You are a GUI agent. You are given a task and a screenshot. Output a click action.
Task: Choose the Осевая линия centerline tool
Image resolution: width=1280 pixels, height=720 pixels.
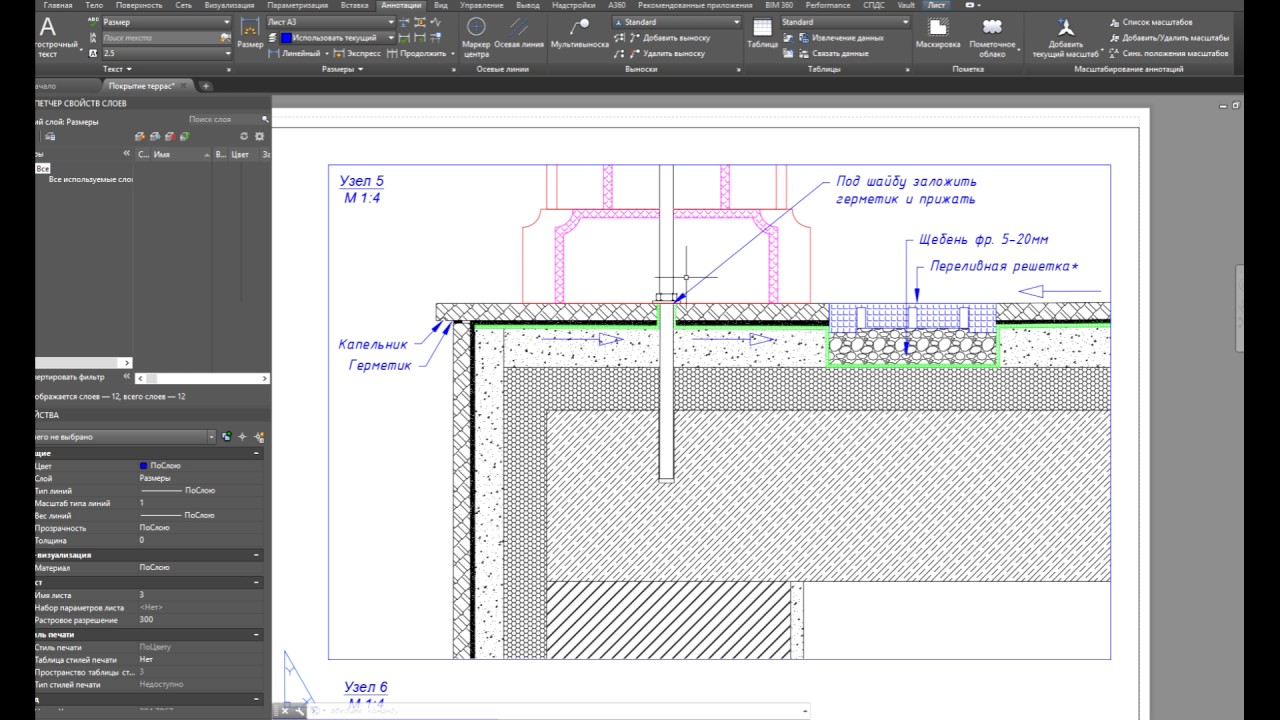pyautogui.click(x=519, y=33)
